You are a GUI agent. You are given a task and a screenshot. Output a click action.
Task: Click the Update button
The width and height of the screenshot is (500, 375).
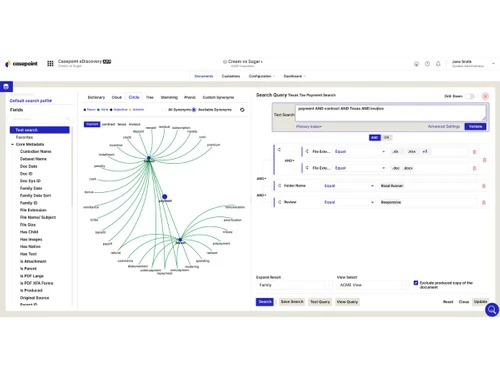pyautogui.click(x=480, y=302)
